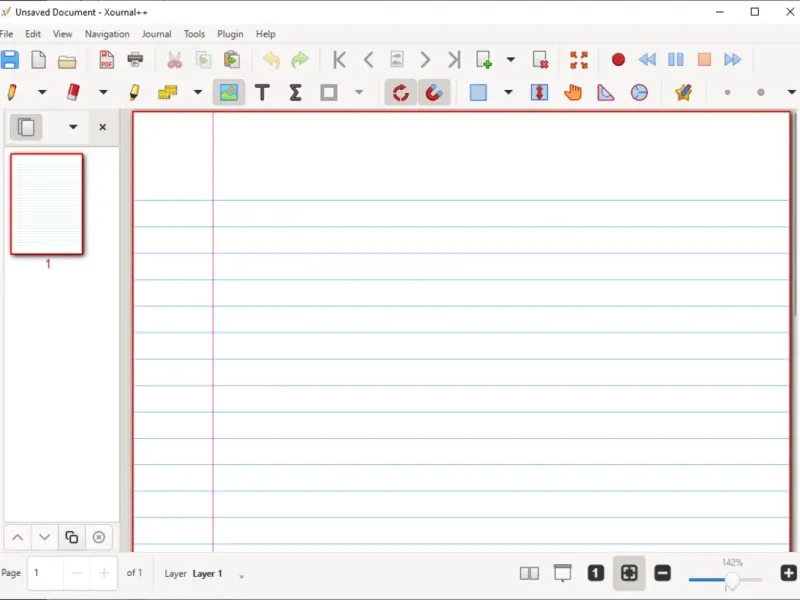This screenshot has height=600, width=800.
Task: Zoom out with minus button
Action: point(662,573)
